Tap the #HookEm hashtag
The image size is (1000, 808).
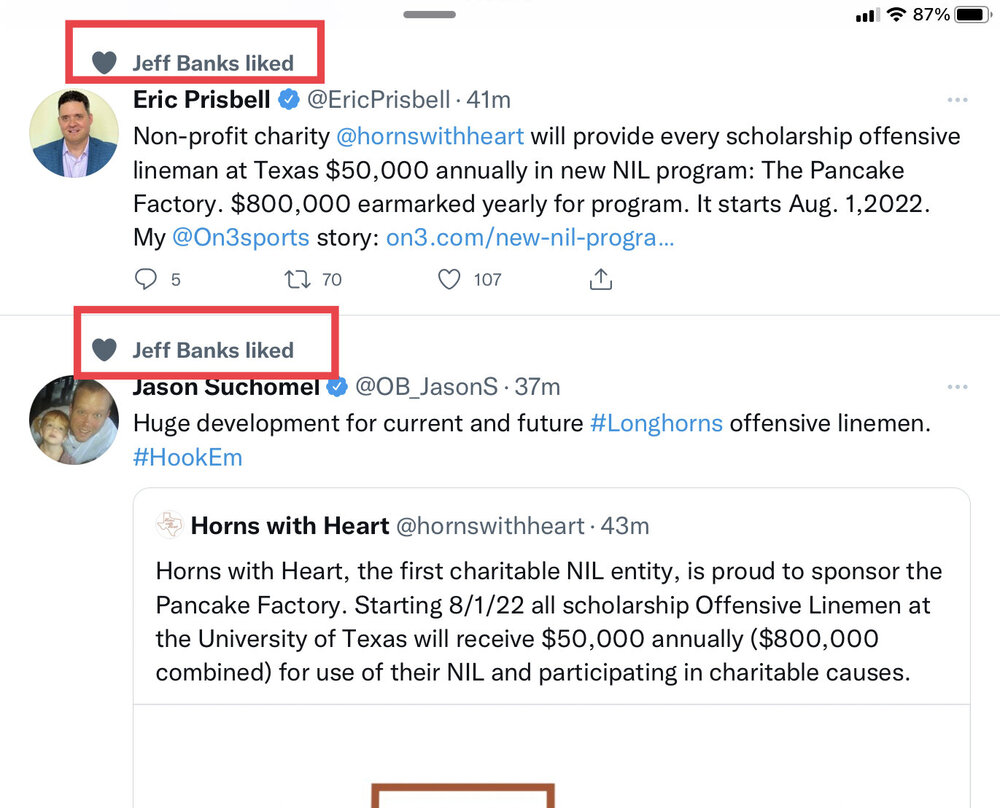pyautogui.click(x=188, y=457)
